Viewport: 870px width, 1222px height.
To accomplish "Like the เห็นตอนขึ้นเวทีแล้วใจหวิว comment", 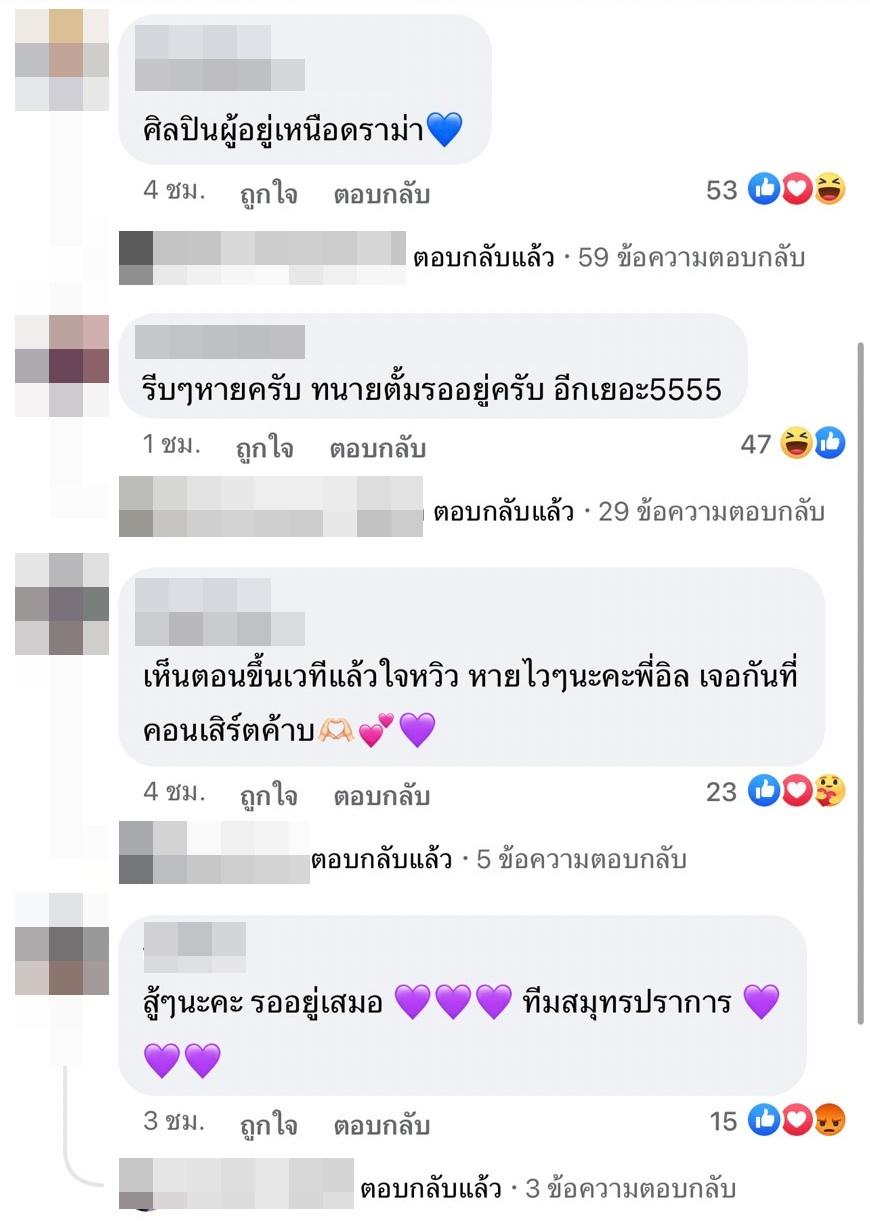I will (269, 796).
